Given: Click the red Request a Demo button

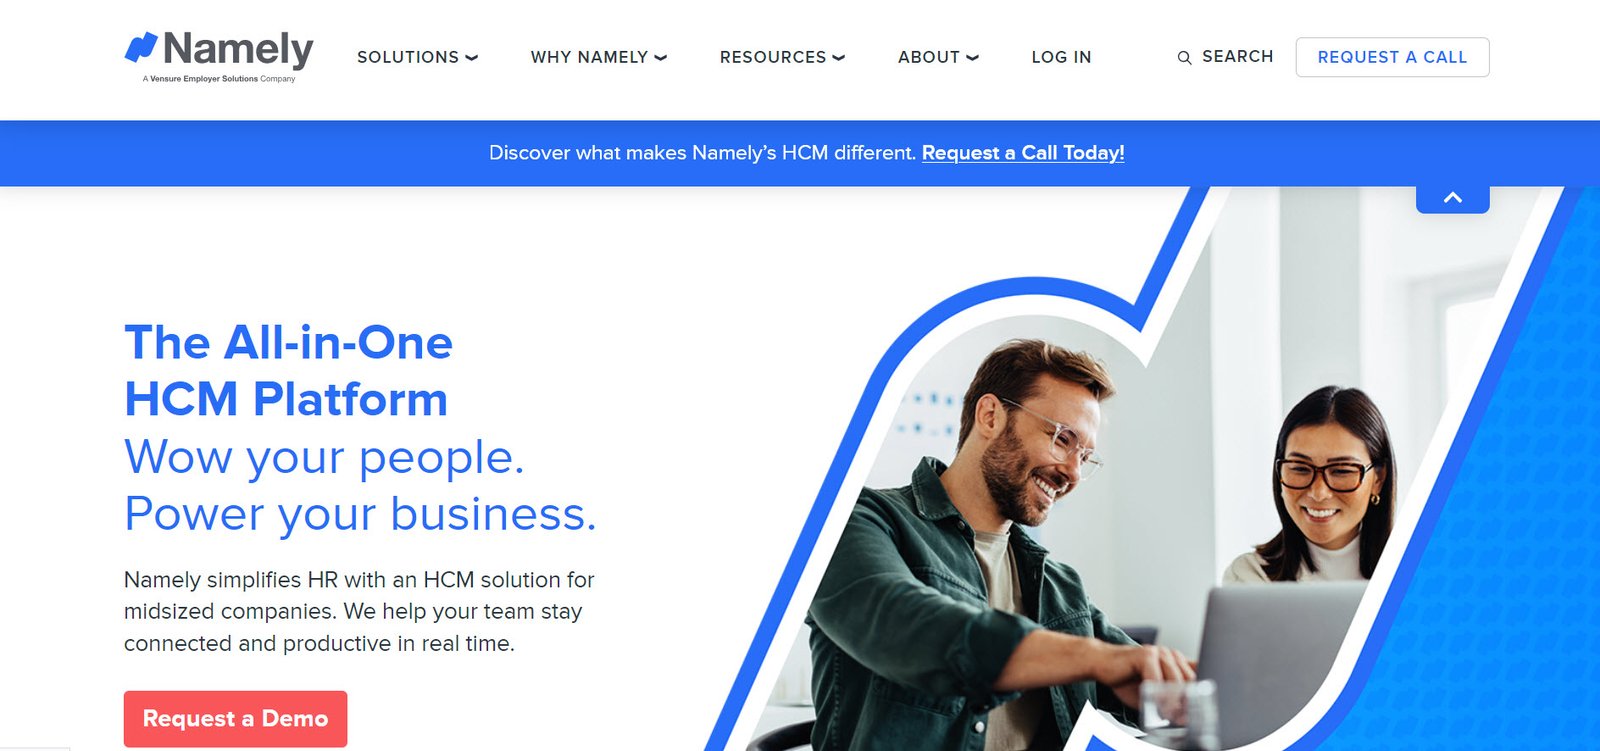Looking at the screenshot, I should point(235,719).
